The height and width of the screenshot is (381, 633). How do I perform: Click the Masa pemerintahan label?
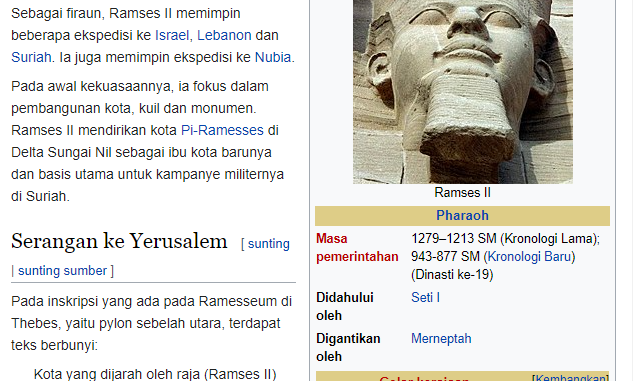(x=357, y=247)
